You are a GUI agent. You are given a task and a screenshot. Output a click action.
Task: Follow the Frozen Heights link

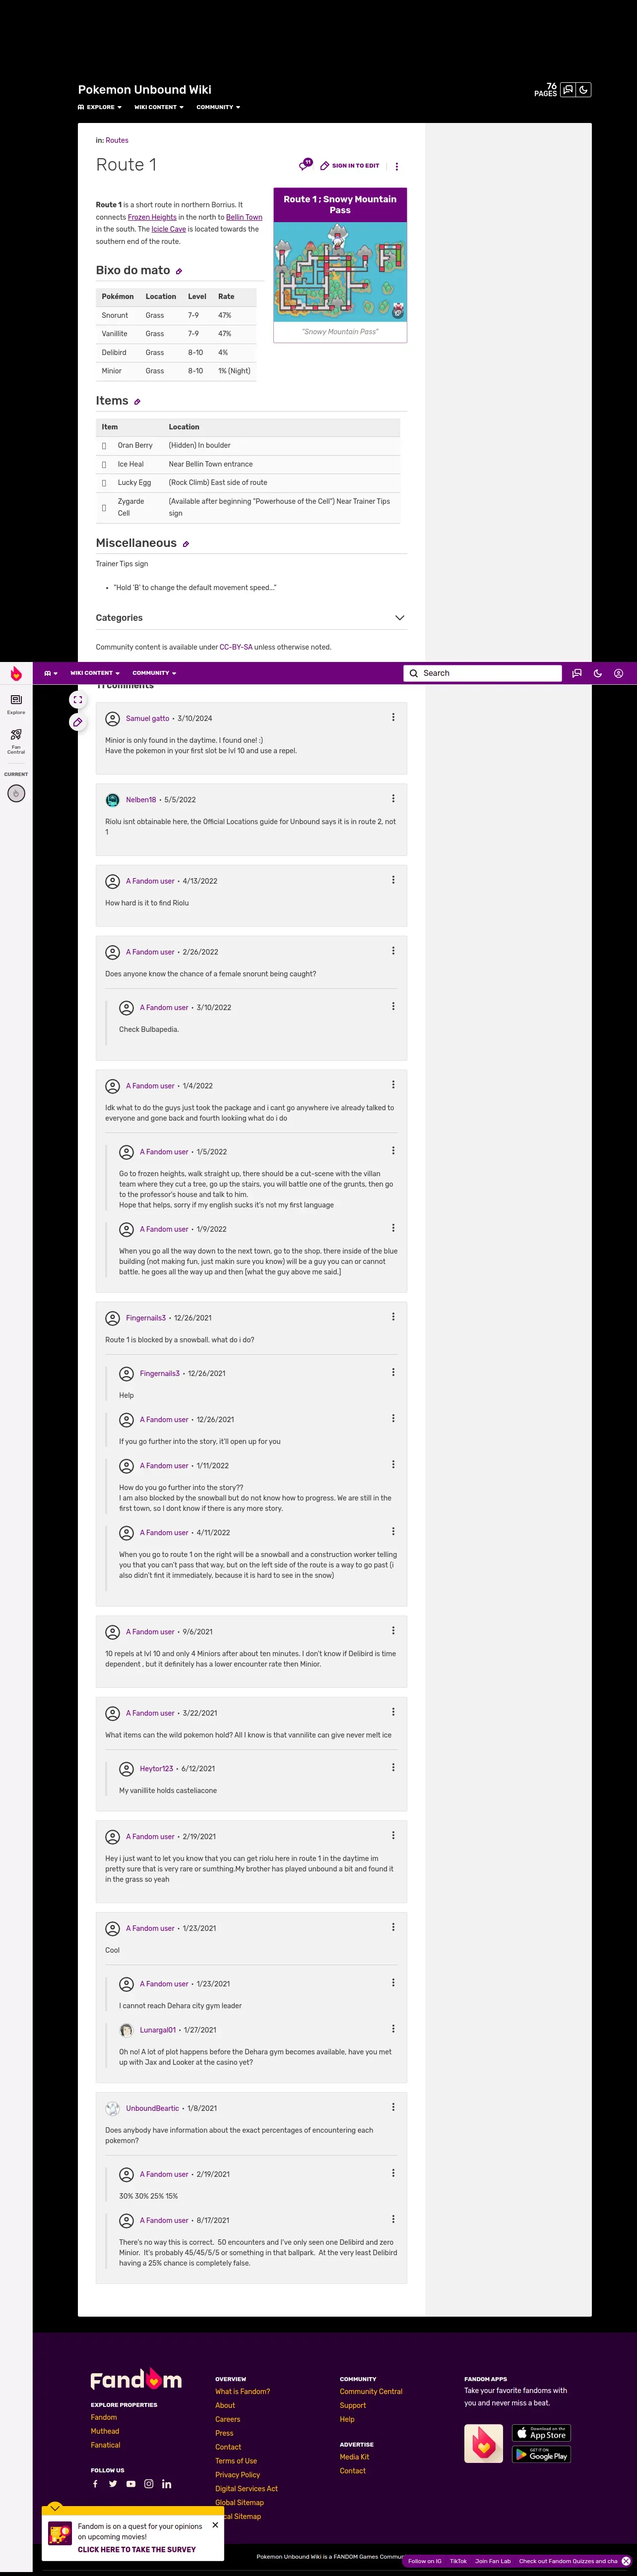152,217
